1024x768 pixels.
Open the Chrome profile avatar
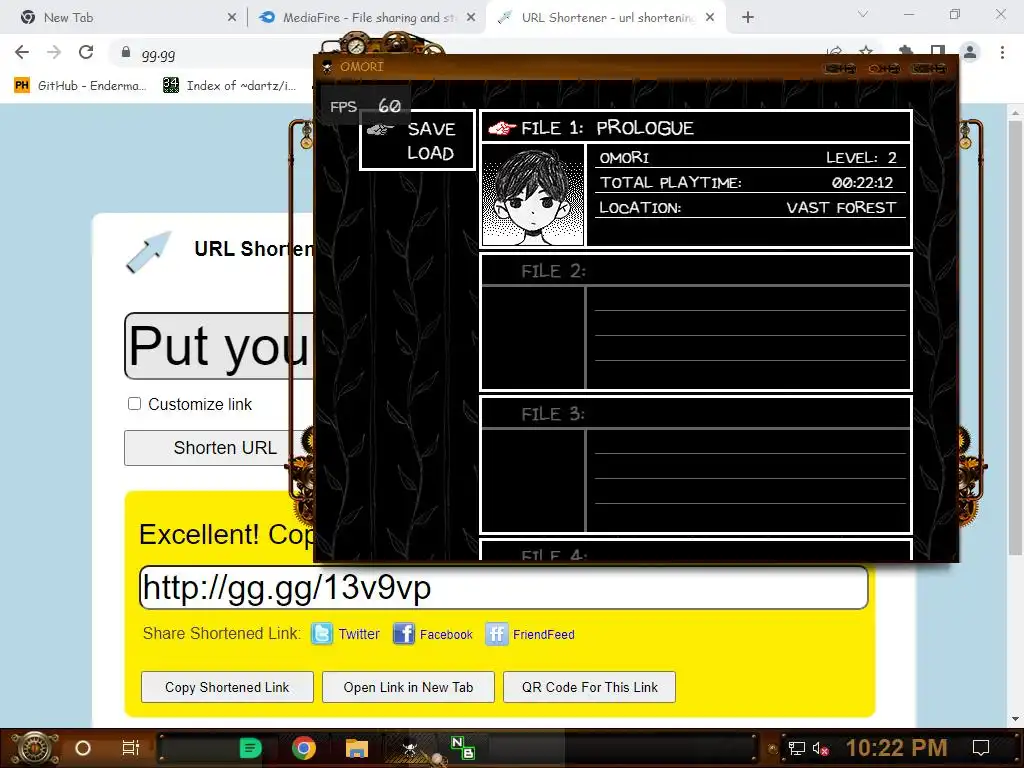pyautogui.click(x=970, y=52)
